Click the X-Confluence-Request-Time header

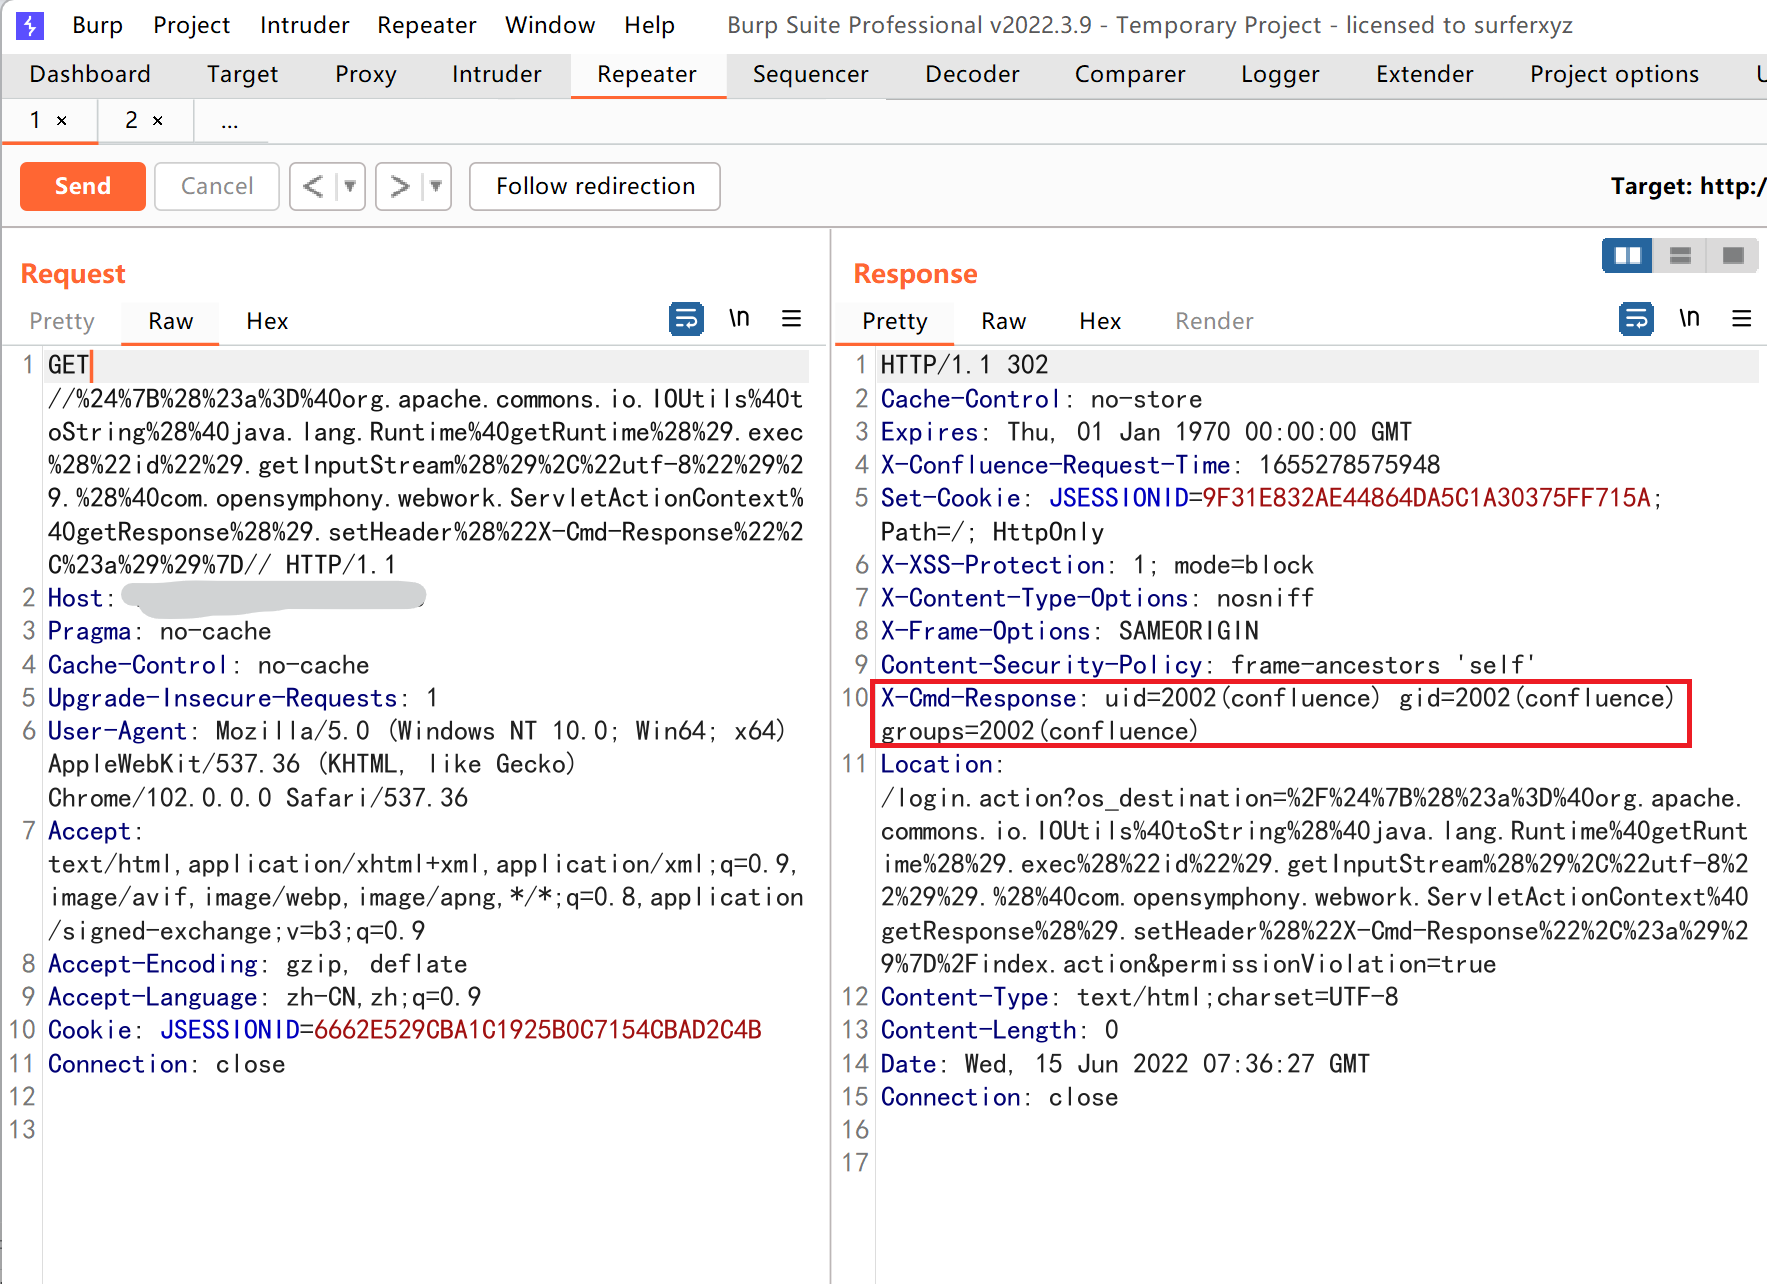[x=1160, y=465]
